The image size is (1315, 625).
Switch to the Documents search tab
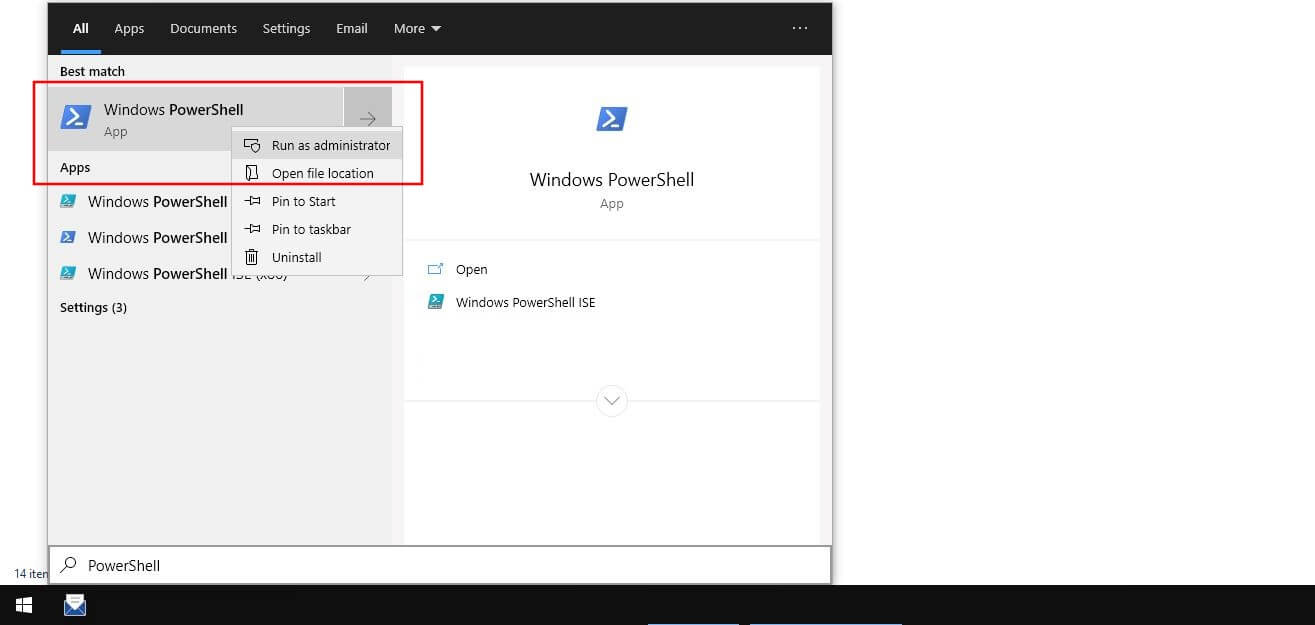pyautogui.click(x=203, y=28)
